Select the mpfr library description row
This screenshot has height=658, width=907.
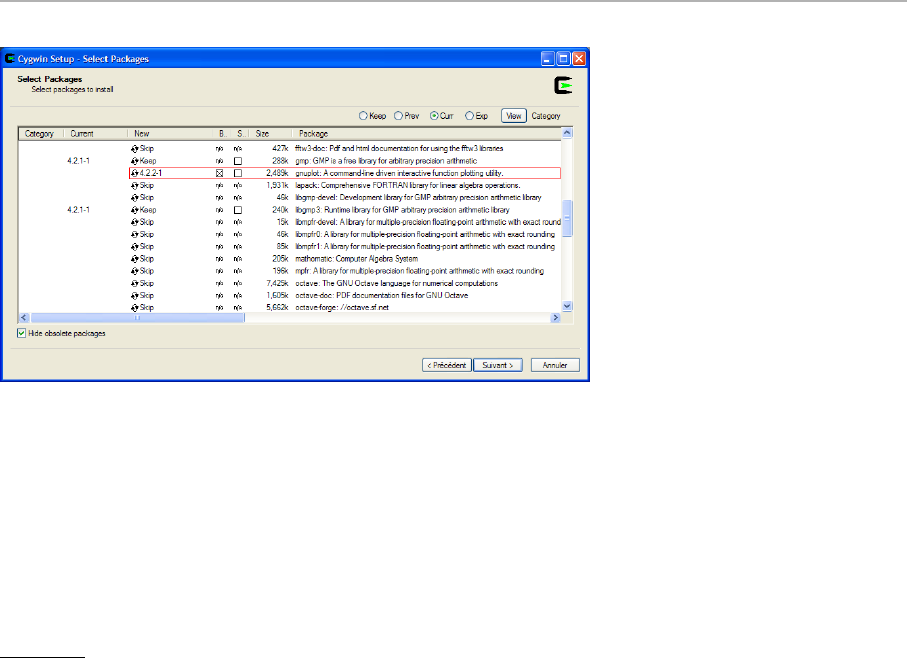(419, 271)
